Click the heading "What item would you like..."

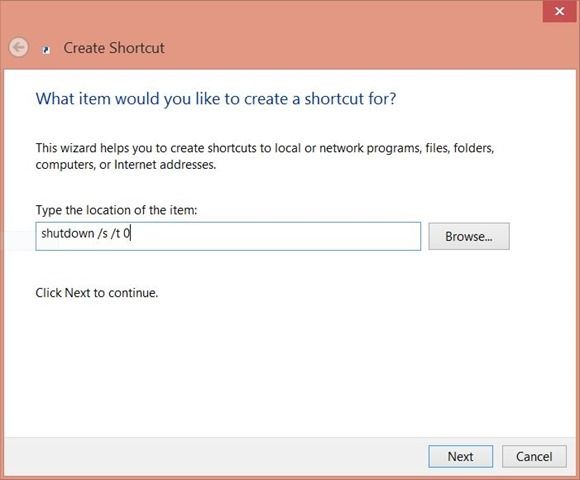[x=216, y=99]
